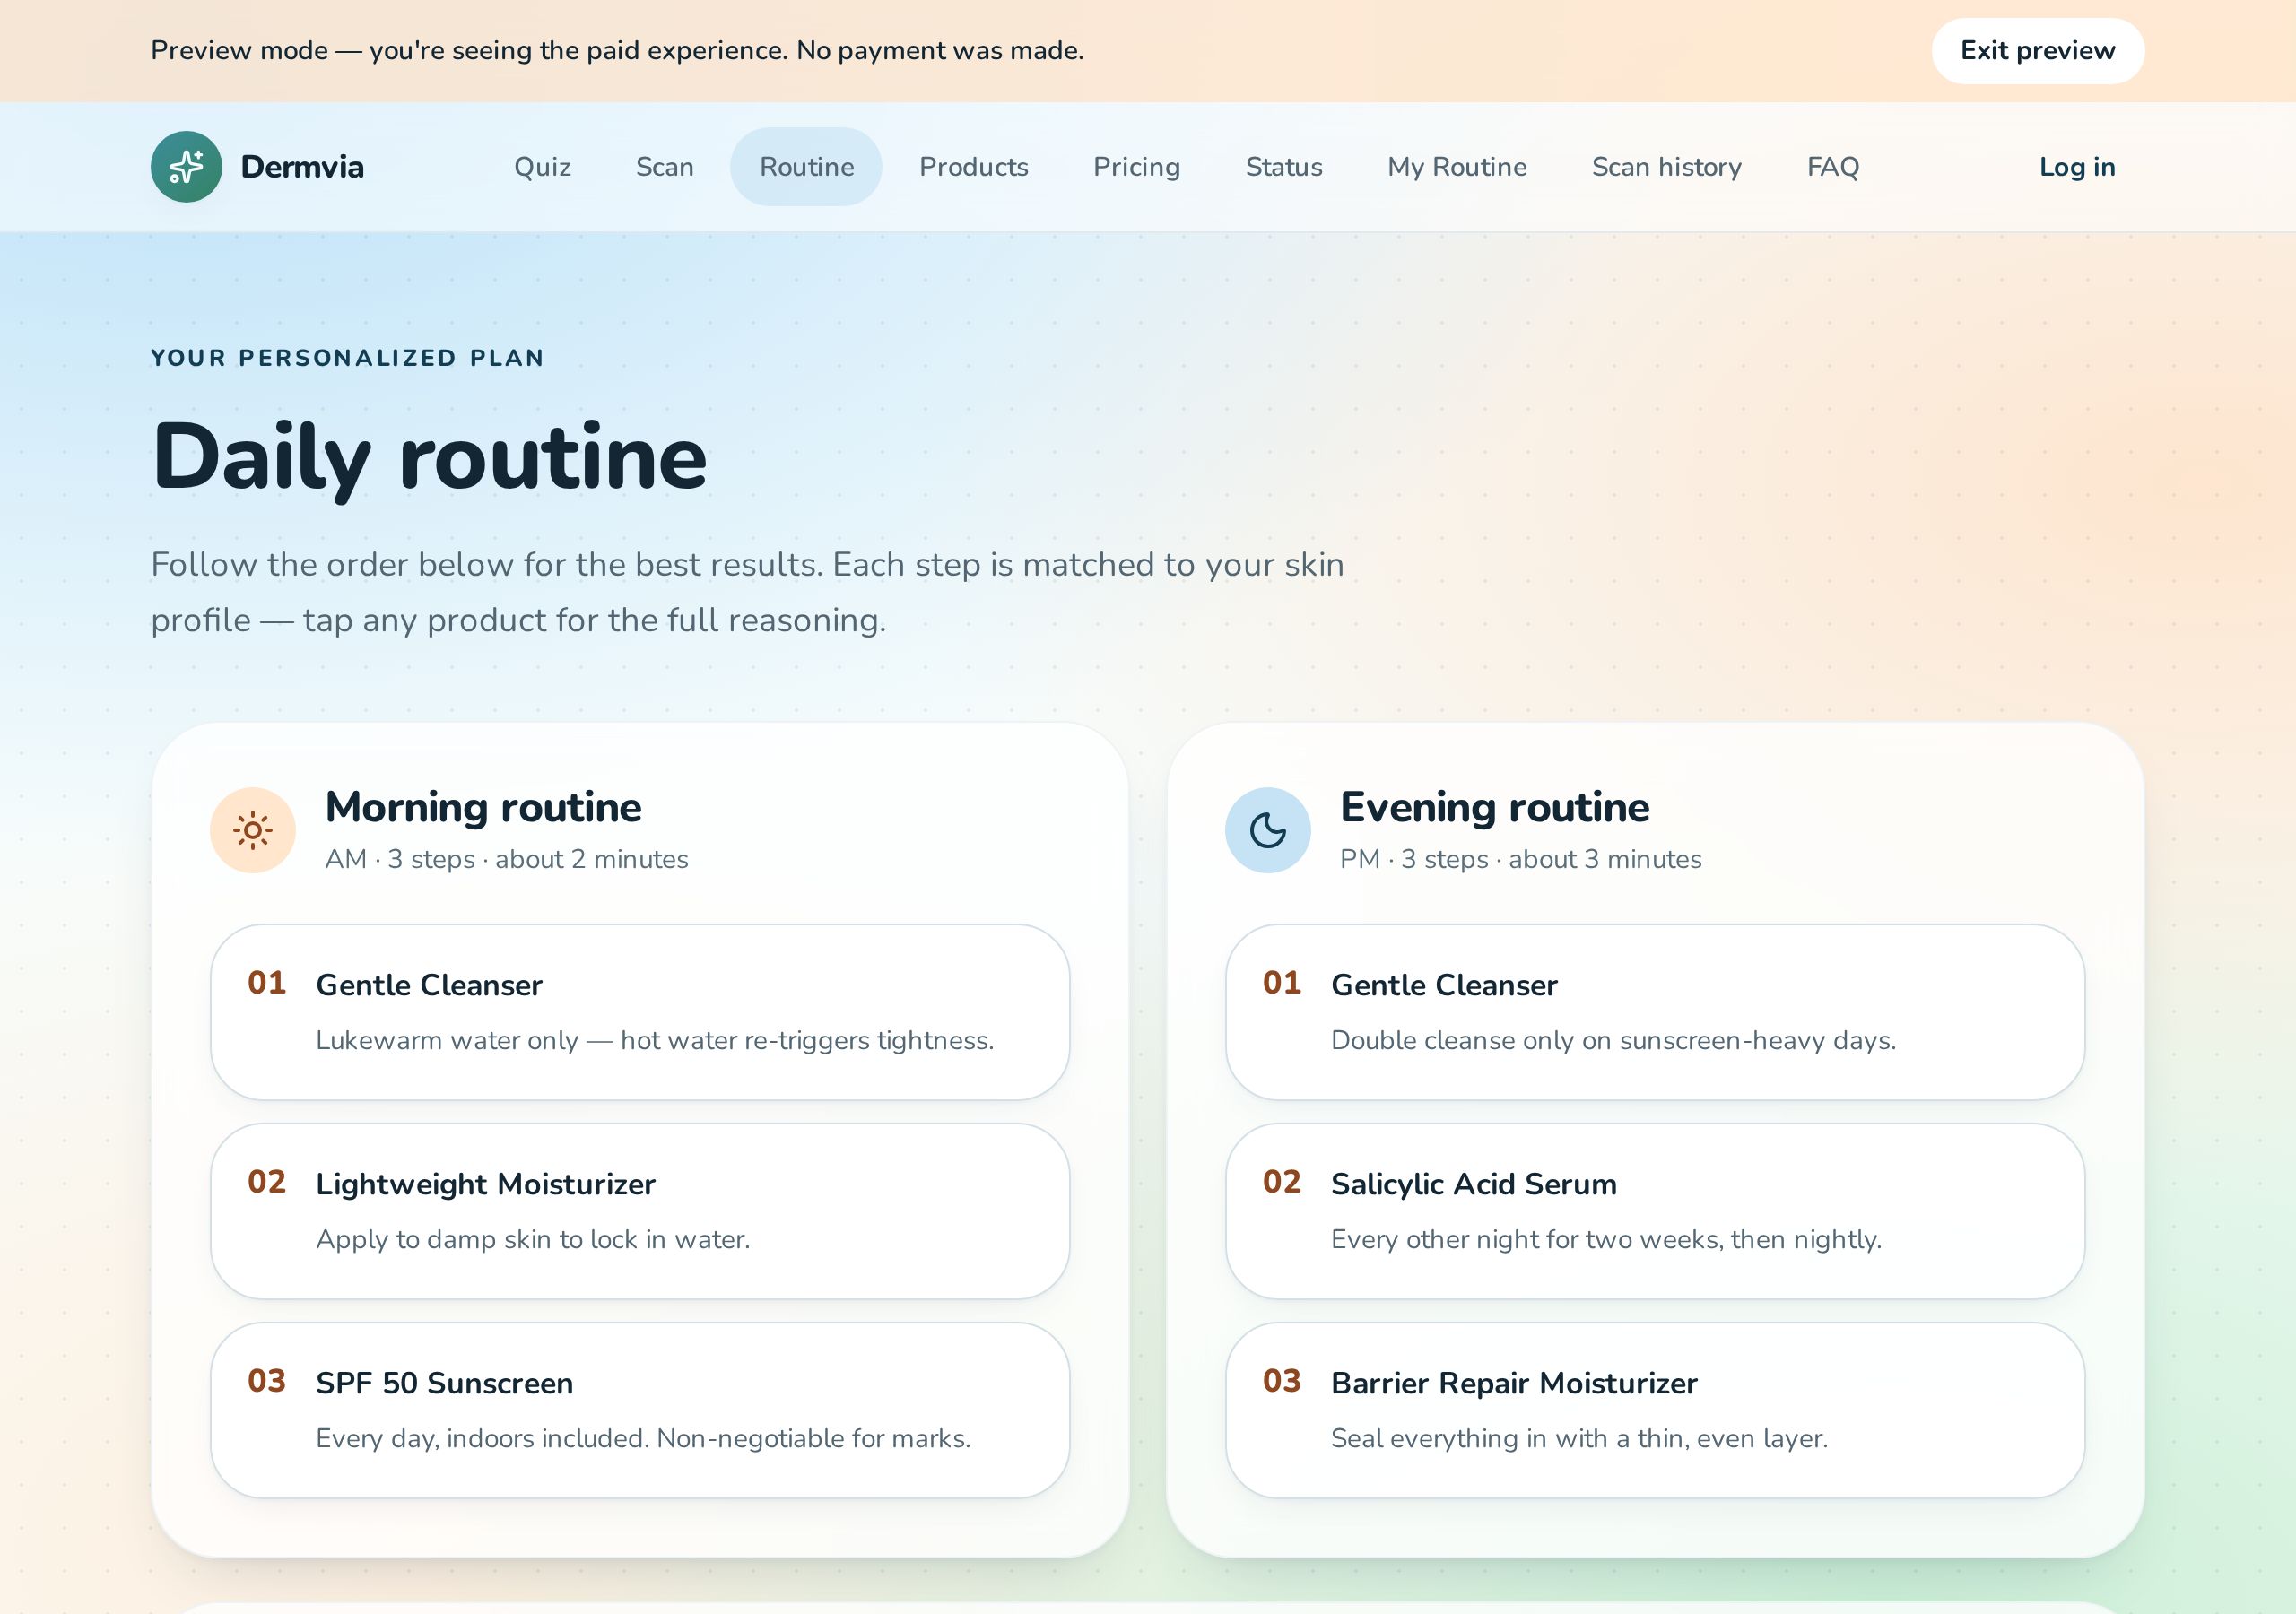Click 'Apply to damp skin' tip
The width and height of the screenshot is (2296, 1614).
coord(533,1239)
